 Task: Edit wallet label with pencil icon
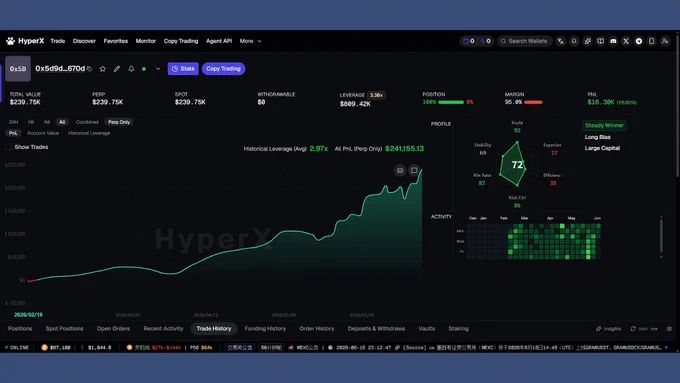coord(117,69)
